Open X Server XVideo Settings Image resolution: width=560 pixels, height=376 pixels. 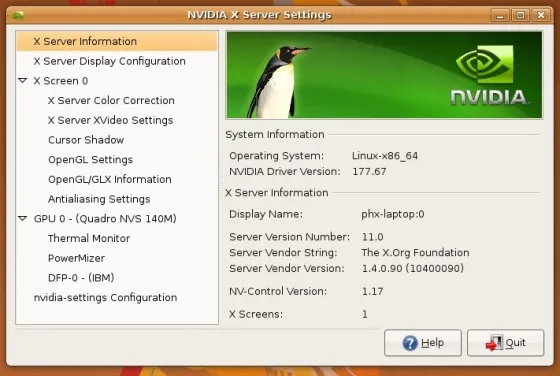coord(110,120)
